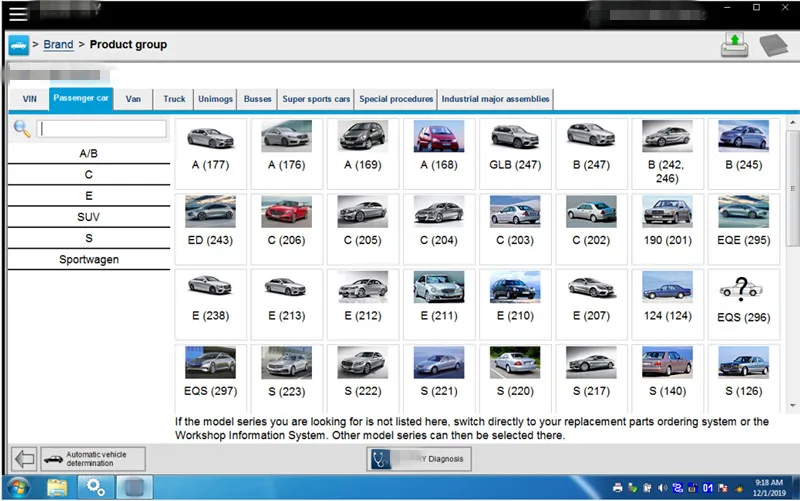Switch to the Busses tab
800x501 pixels.
coord(258,99)
